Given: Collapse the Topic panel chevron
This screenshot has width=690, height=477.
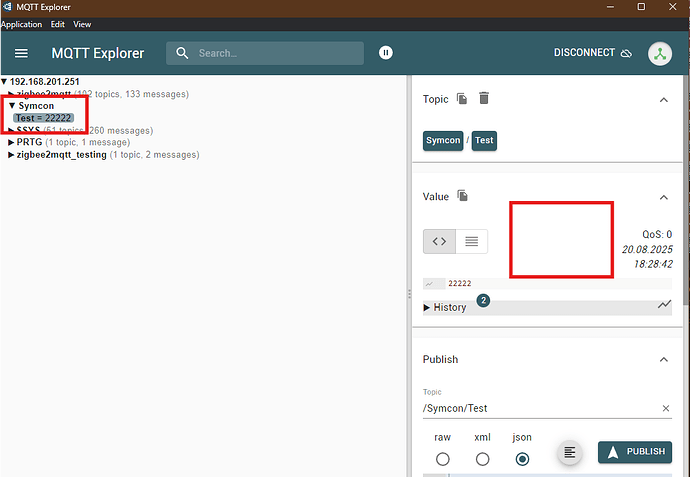Looking at the screenshot, I should 664,100.
